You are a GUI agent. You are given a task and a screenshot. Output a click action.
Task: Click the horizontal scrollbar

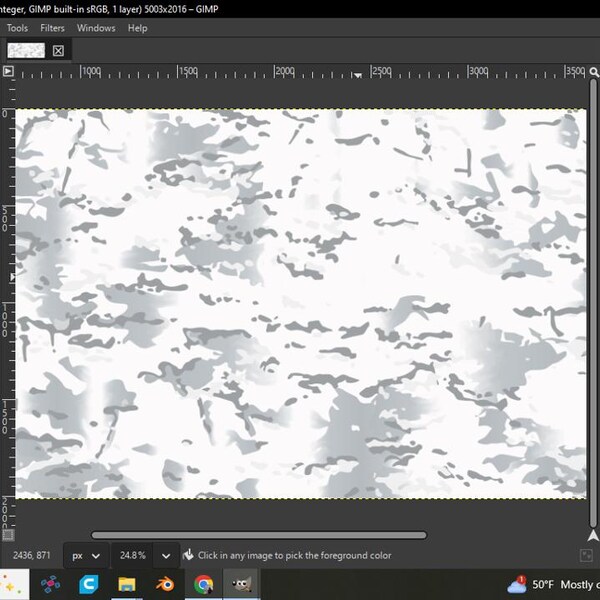[259, 535]
